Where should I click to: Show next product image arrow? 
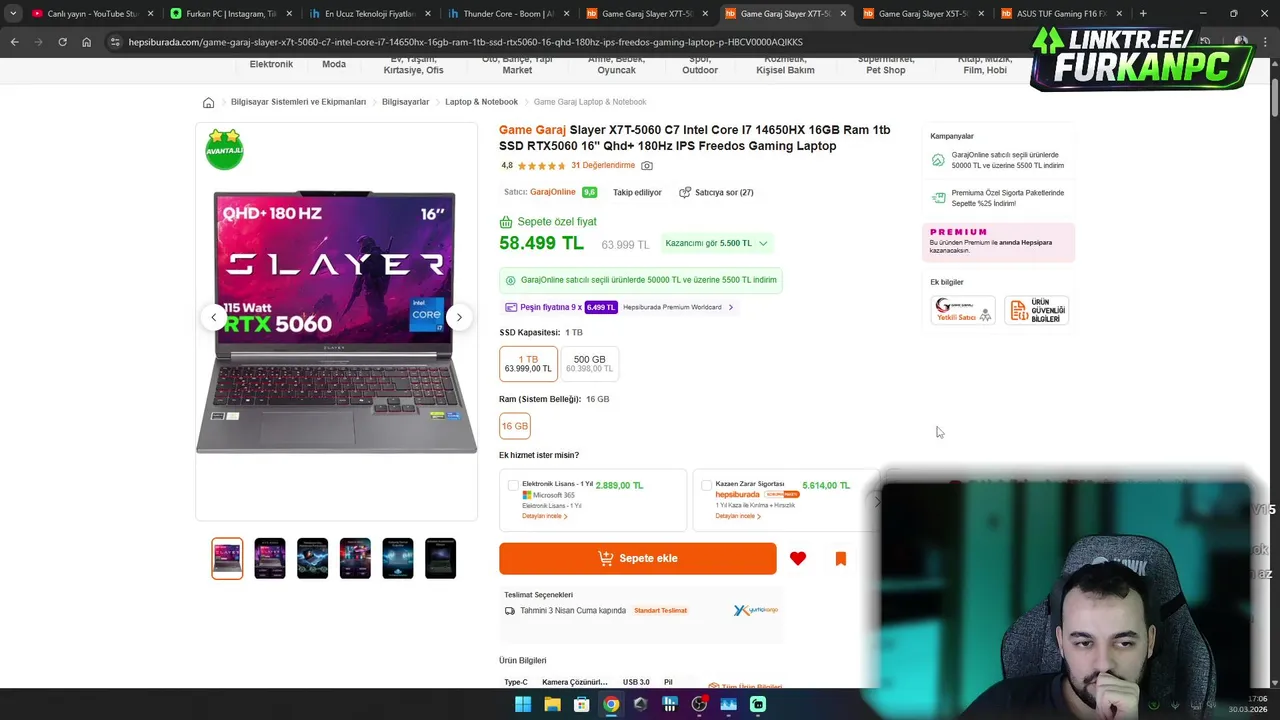pos(459,317)
